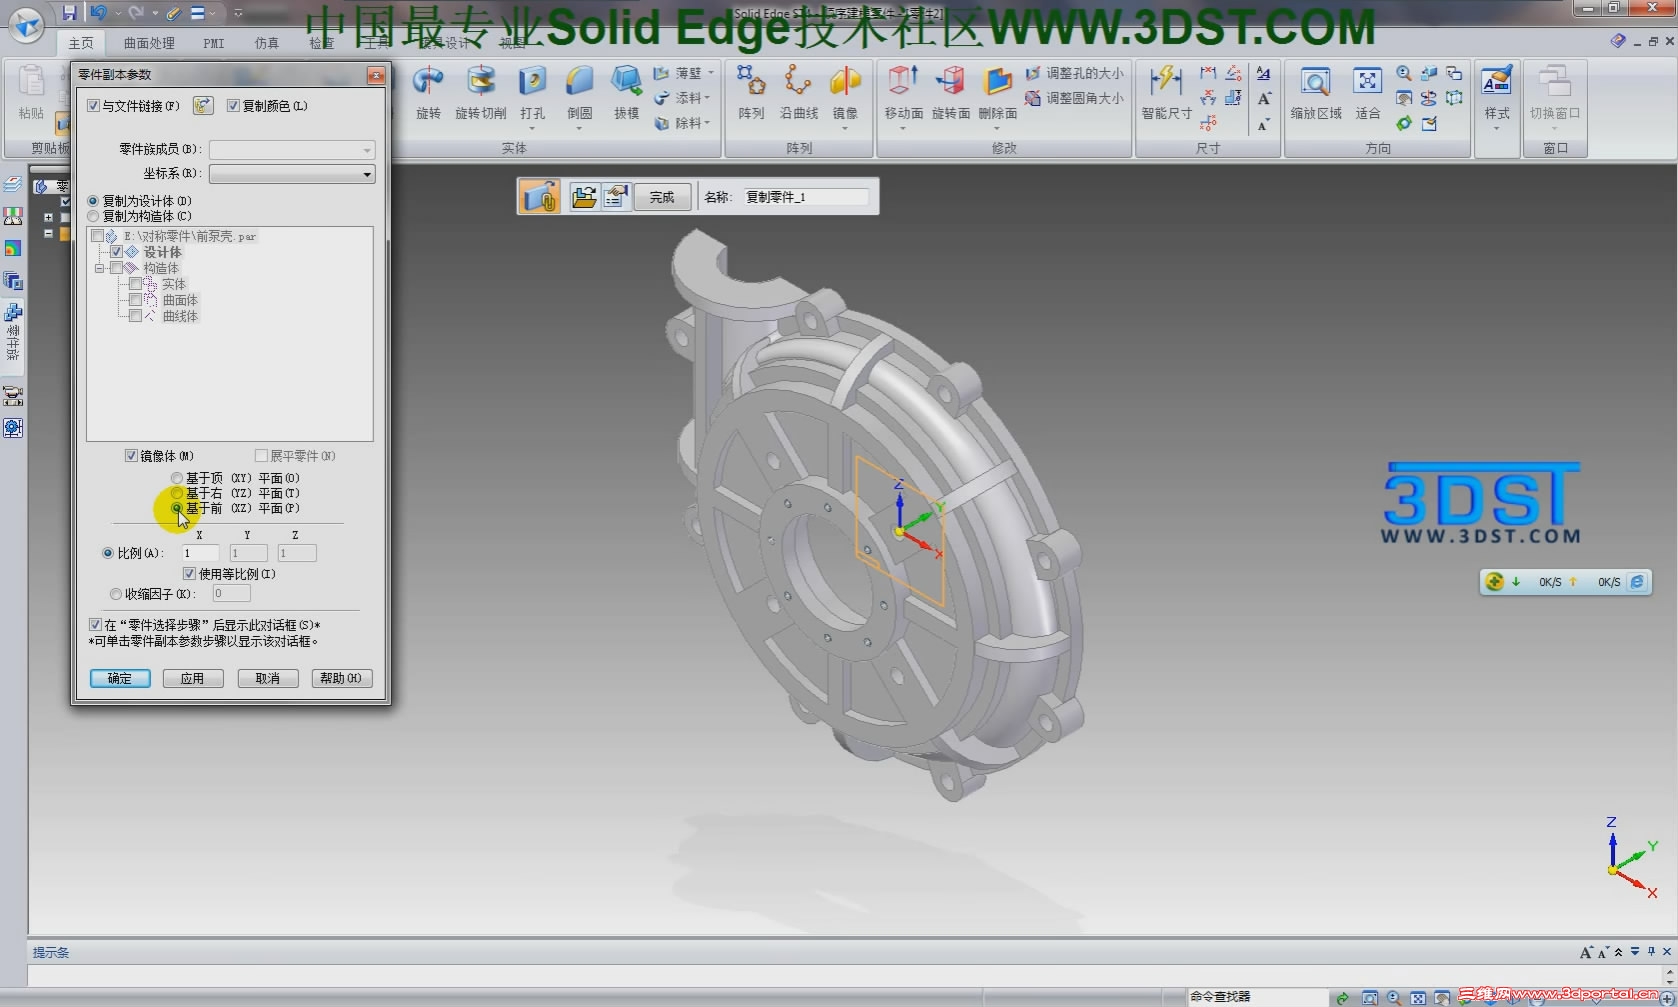The image size is (1678, 1007).
Task: Switch to the Simulation (仿真) ribbon tab
Action: pyautogui.click(x=267, y=43)
